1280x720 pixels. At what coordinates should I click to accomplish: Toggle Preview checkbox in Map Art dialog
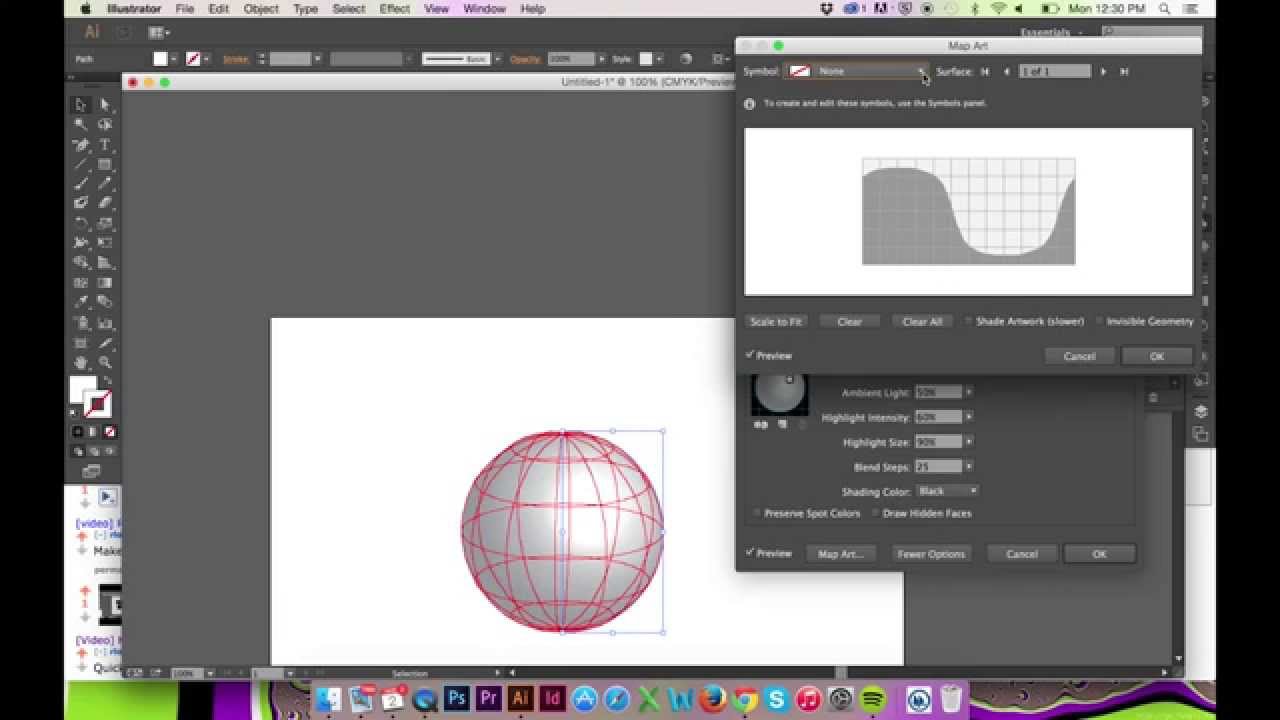(x=750, y=355)
